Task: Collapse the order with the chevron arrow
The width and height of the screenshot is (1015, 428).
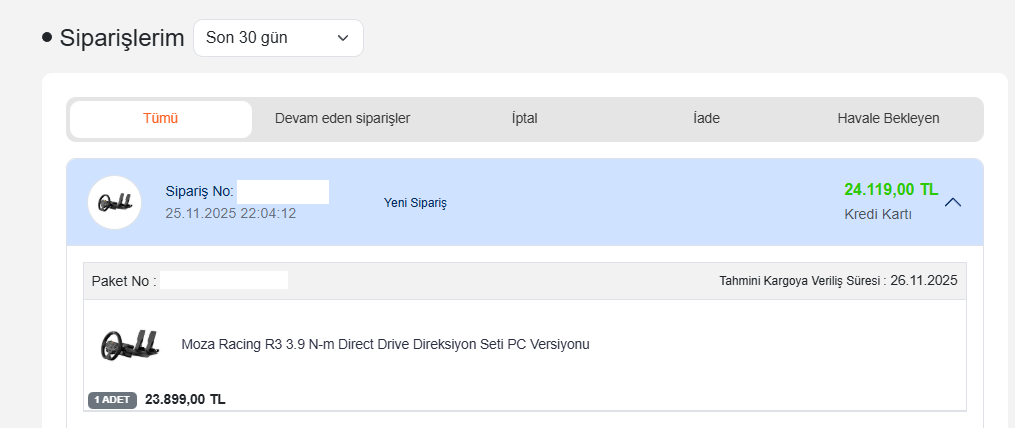Action: tap(953, 202)
